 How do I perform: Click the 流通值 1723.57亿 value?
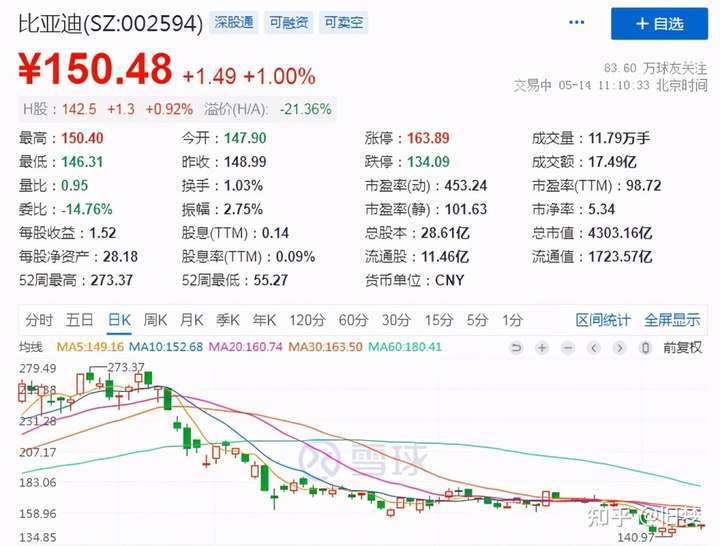tap(620, 257)
